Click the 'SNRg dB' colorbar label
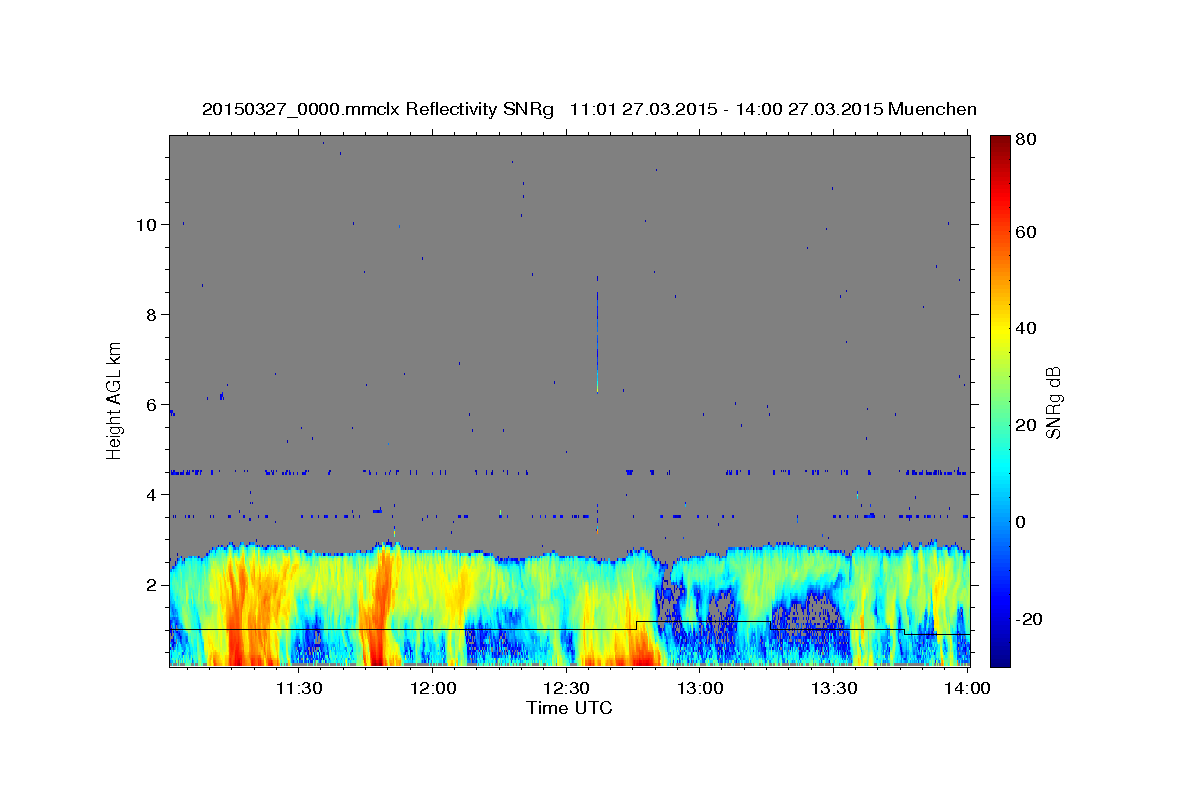The height and width of the screenshot is (800, 1200). point(1053,402)
